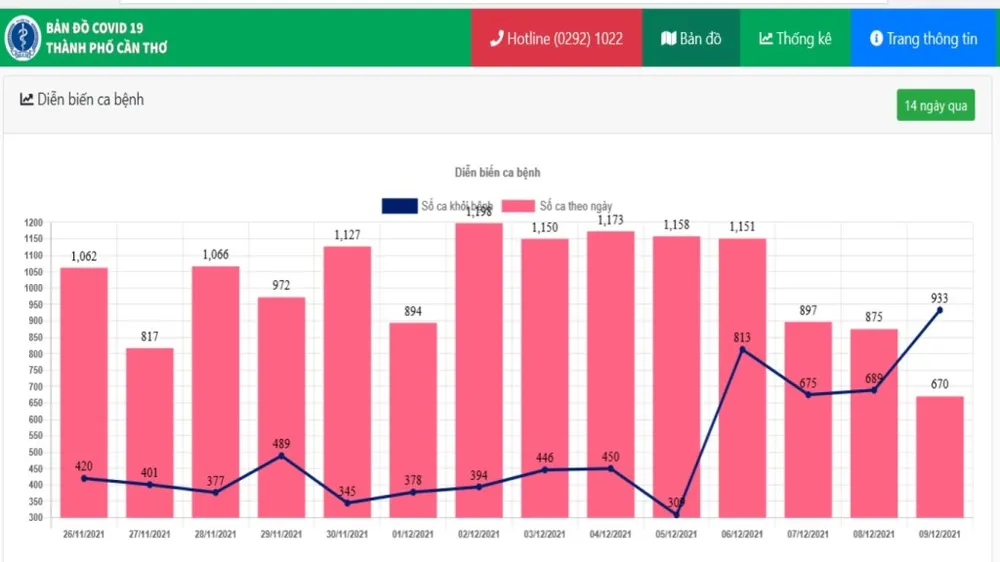Image resolution: width=1000 pixels, height=562 pixels.
Task: Click the Cần Thơ health department logo
Action: coord(22,38)
